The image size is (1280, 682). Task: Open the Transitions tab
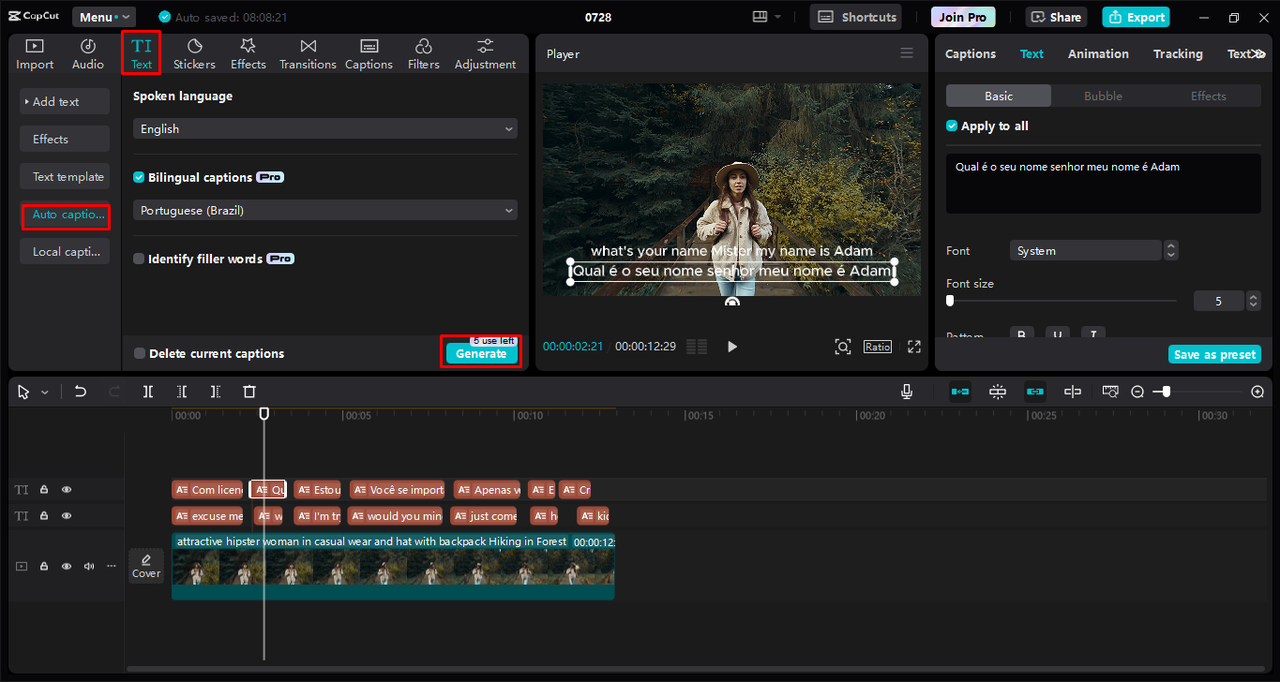(x=308, y=54)
